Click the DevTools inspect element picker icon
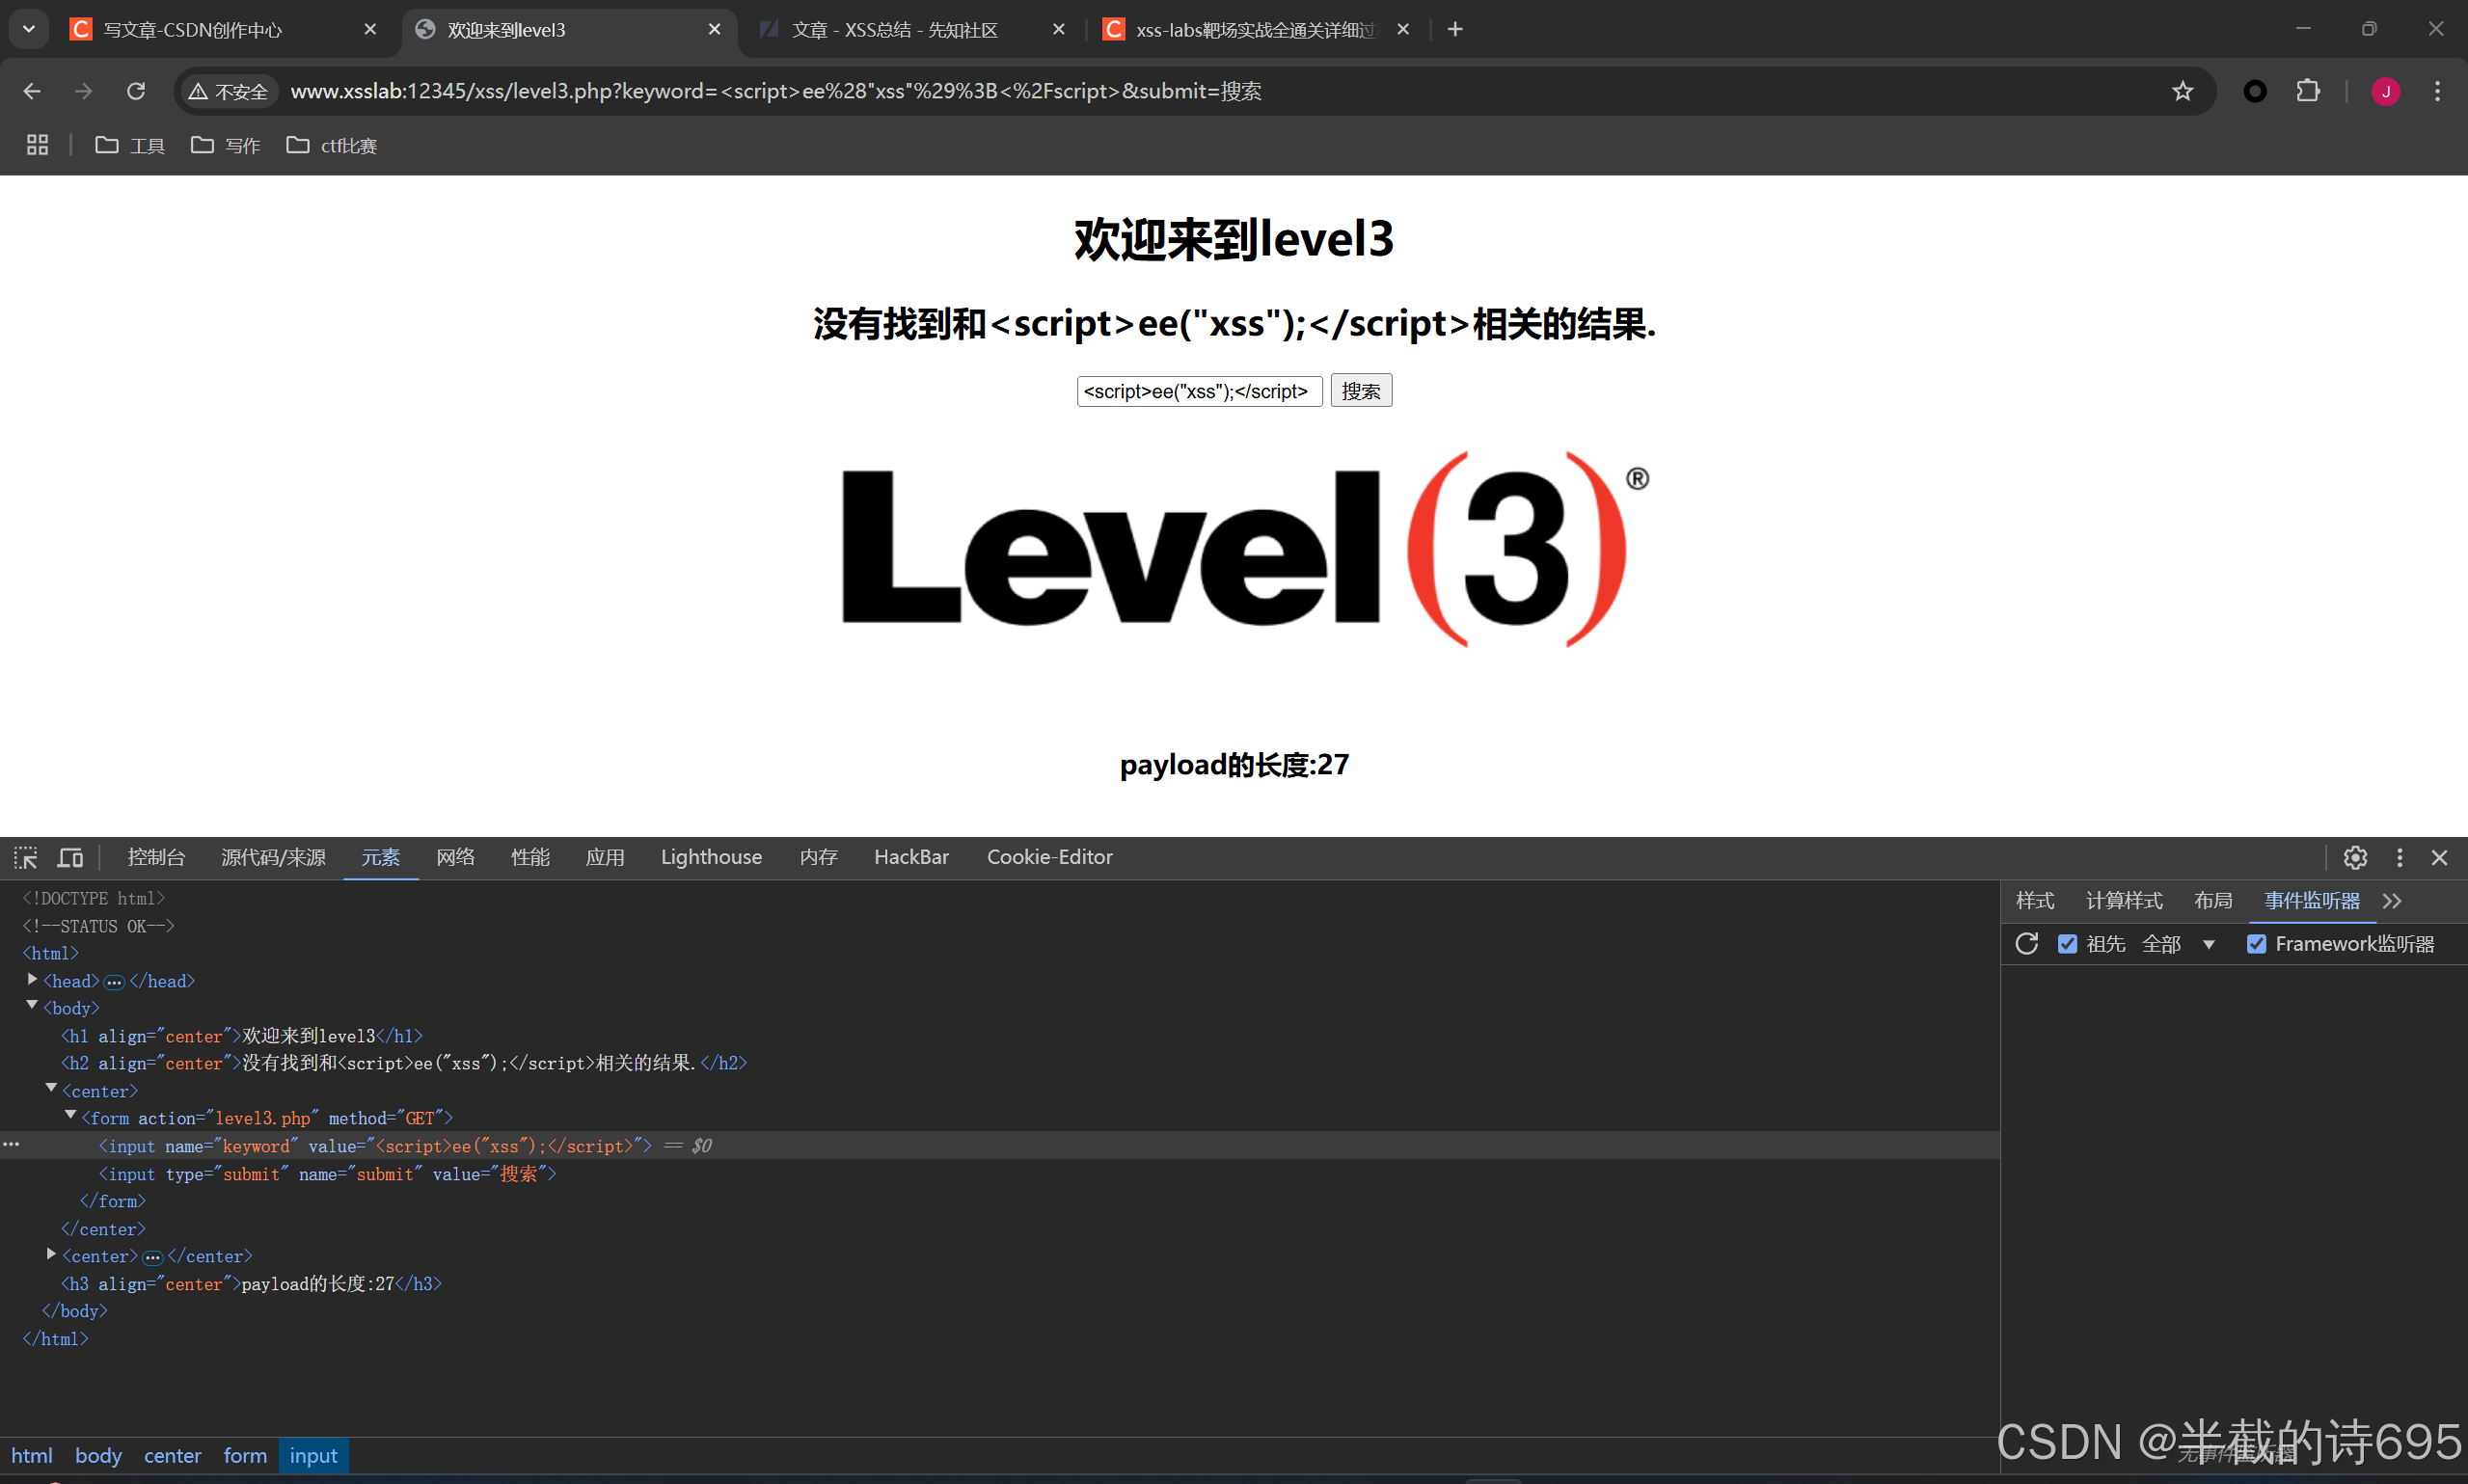This screenshot has height=1484, width=2468. point(26,857)
